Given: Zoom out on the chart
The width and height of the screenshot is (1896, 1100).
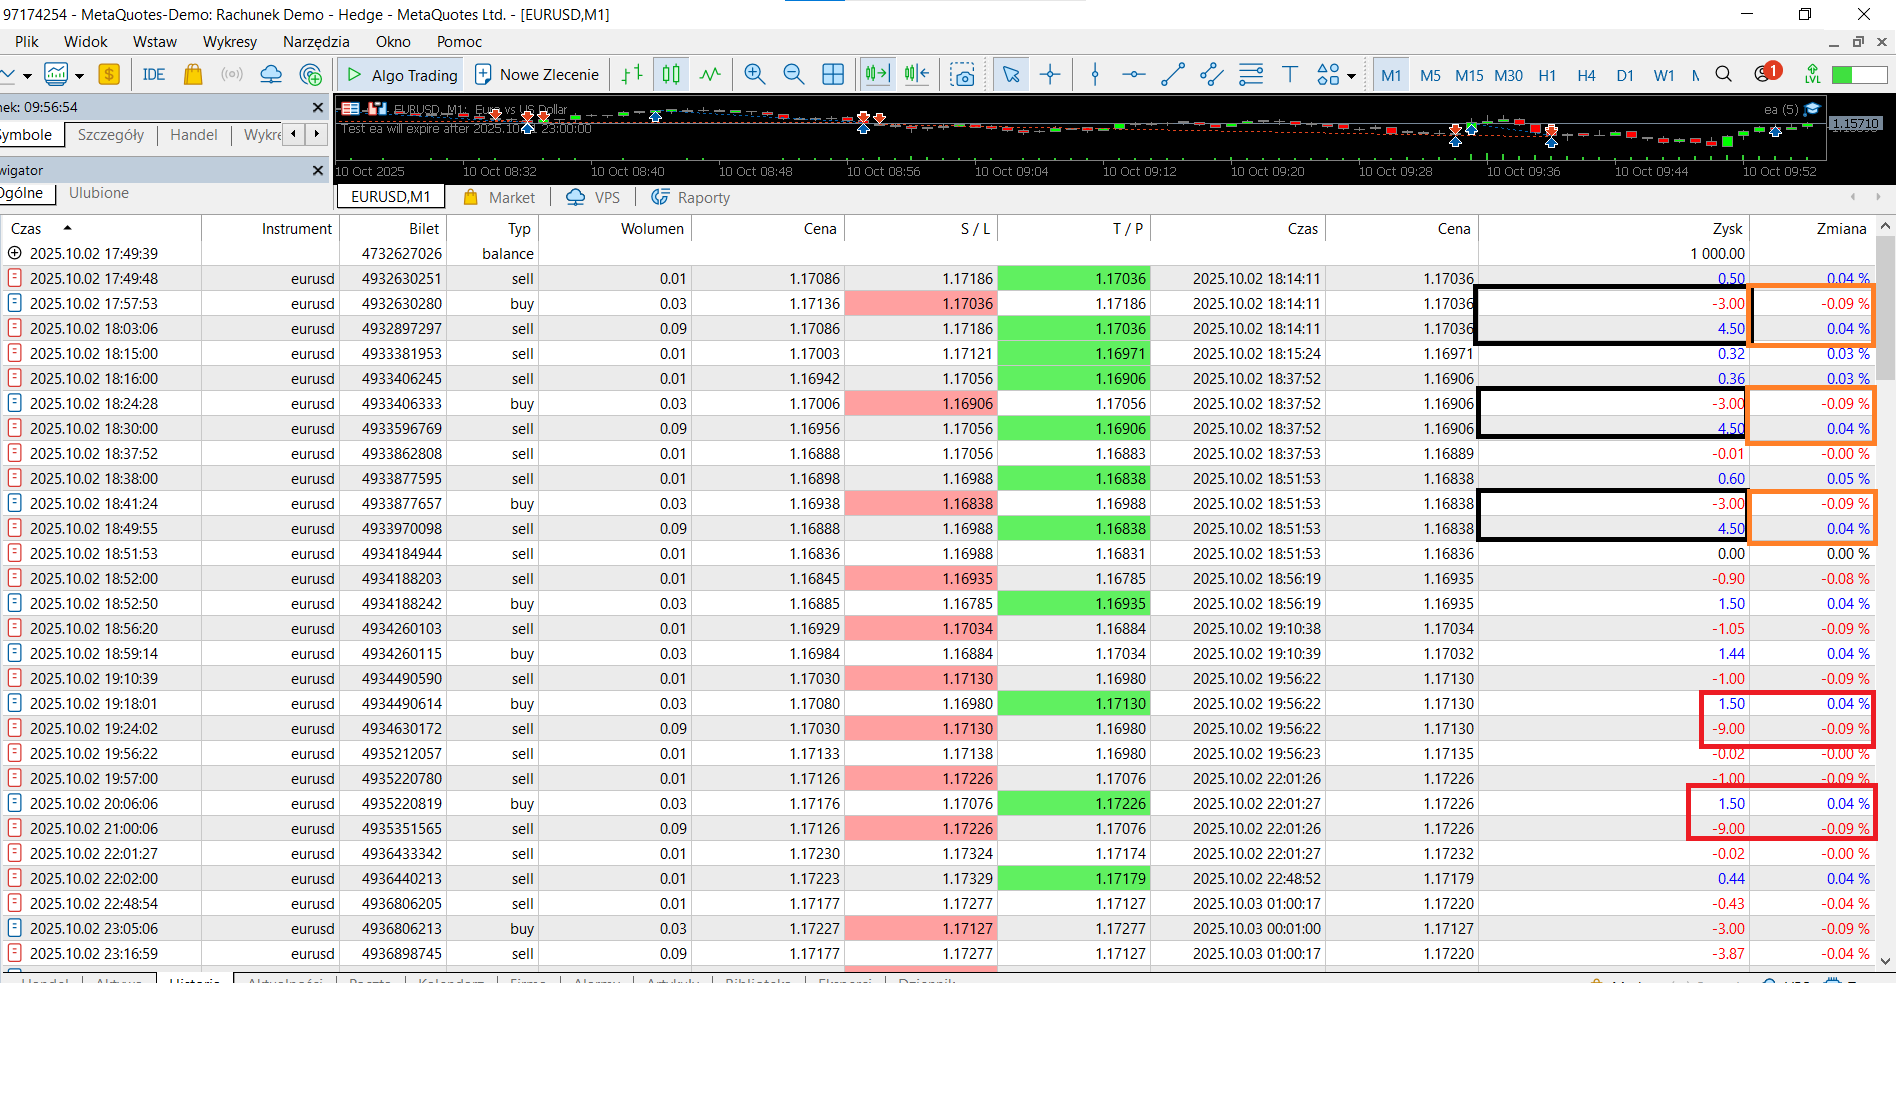Looking at the screenshot, I should (x=794, y=75).
